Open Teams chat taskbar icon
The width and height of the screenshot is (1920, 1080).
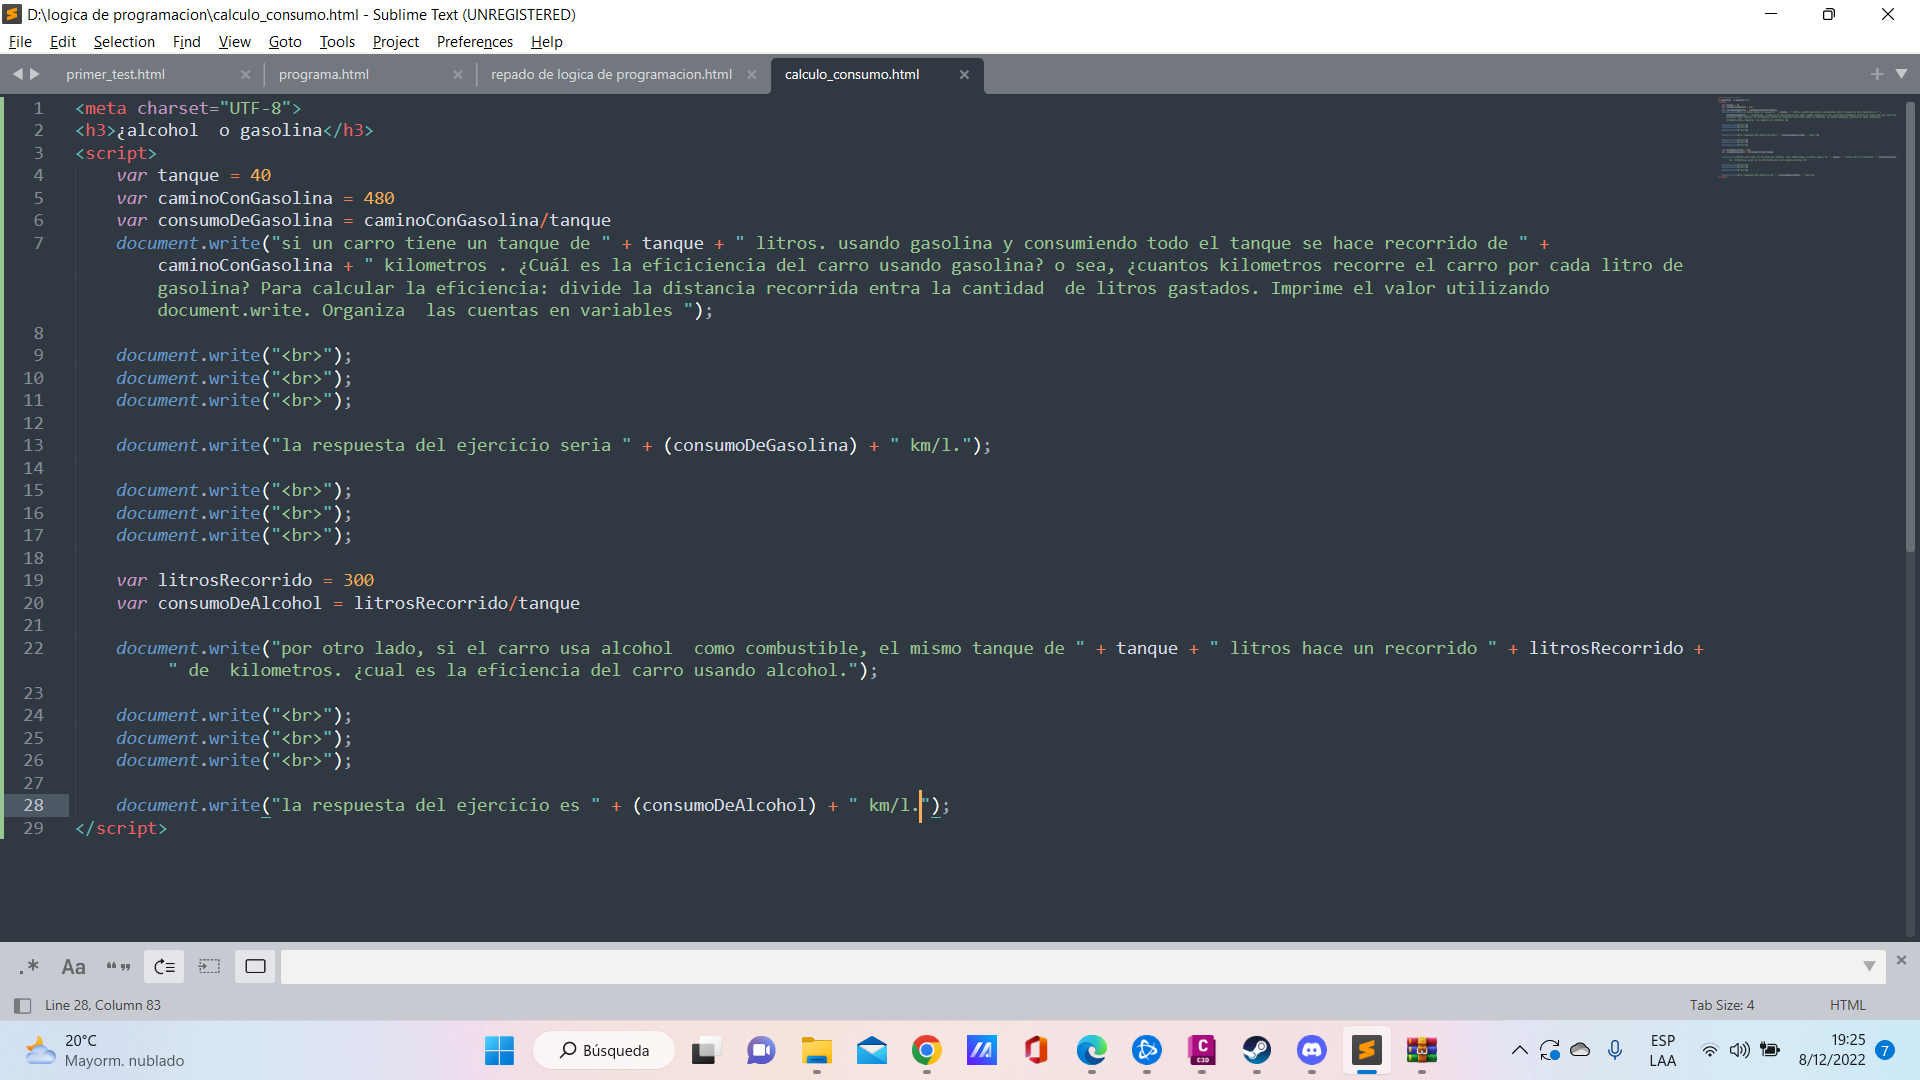pos(761,1050)
